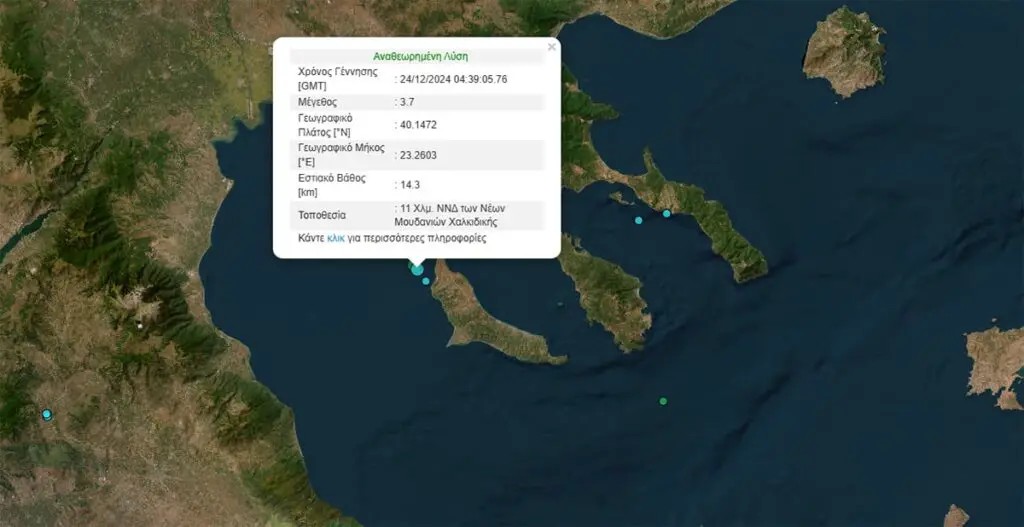Click the right marker of the eastern pair

(x=667, y=213)
